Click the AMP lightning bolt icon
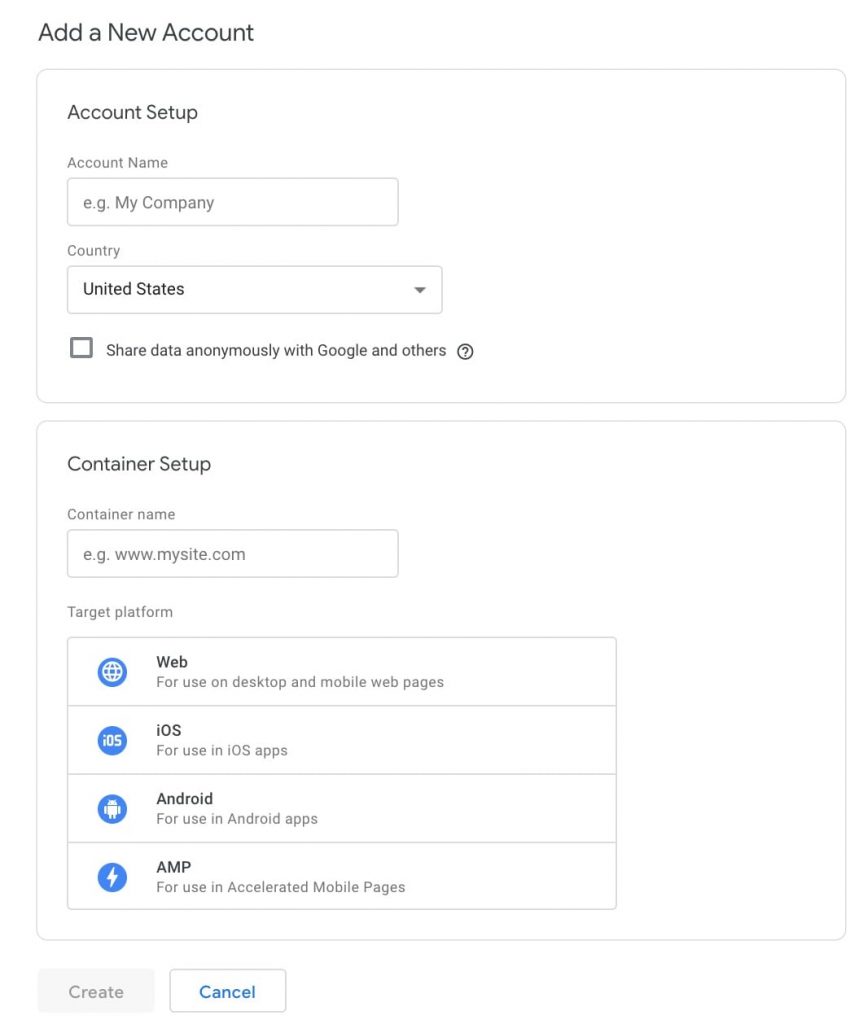This screenshot has width=863, height=1024. 111,876
